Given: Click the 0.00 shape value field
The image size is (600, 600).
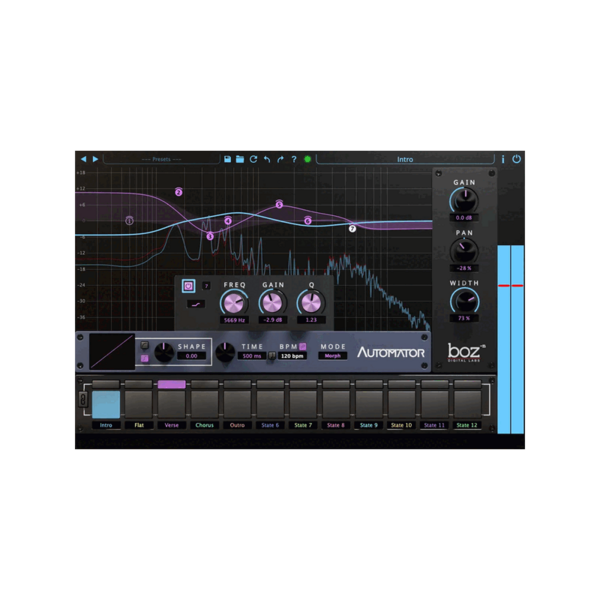Looking at the screenshot, I should point(191,356).
